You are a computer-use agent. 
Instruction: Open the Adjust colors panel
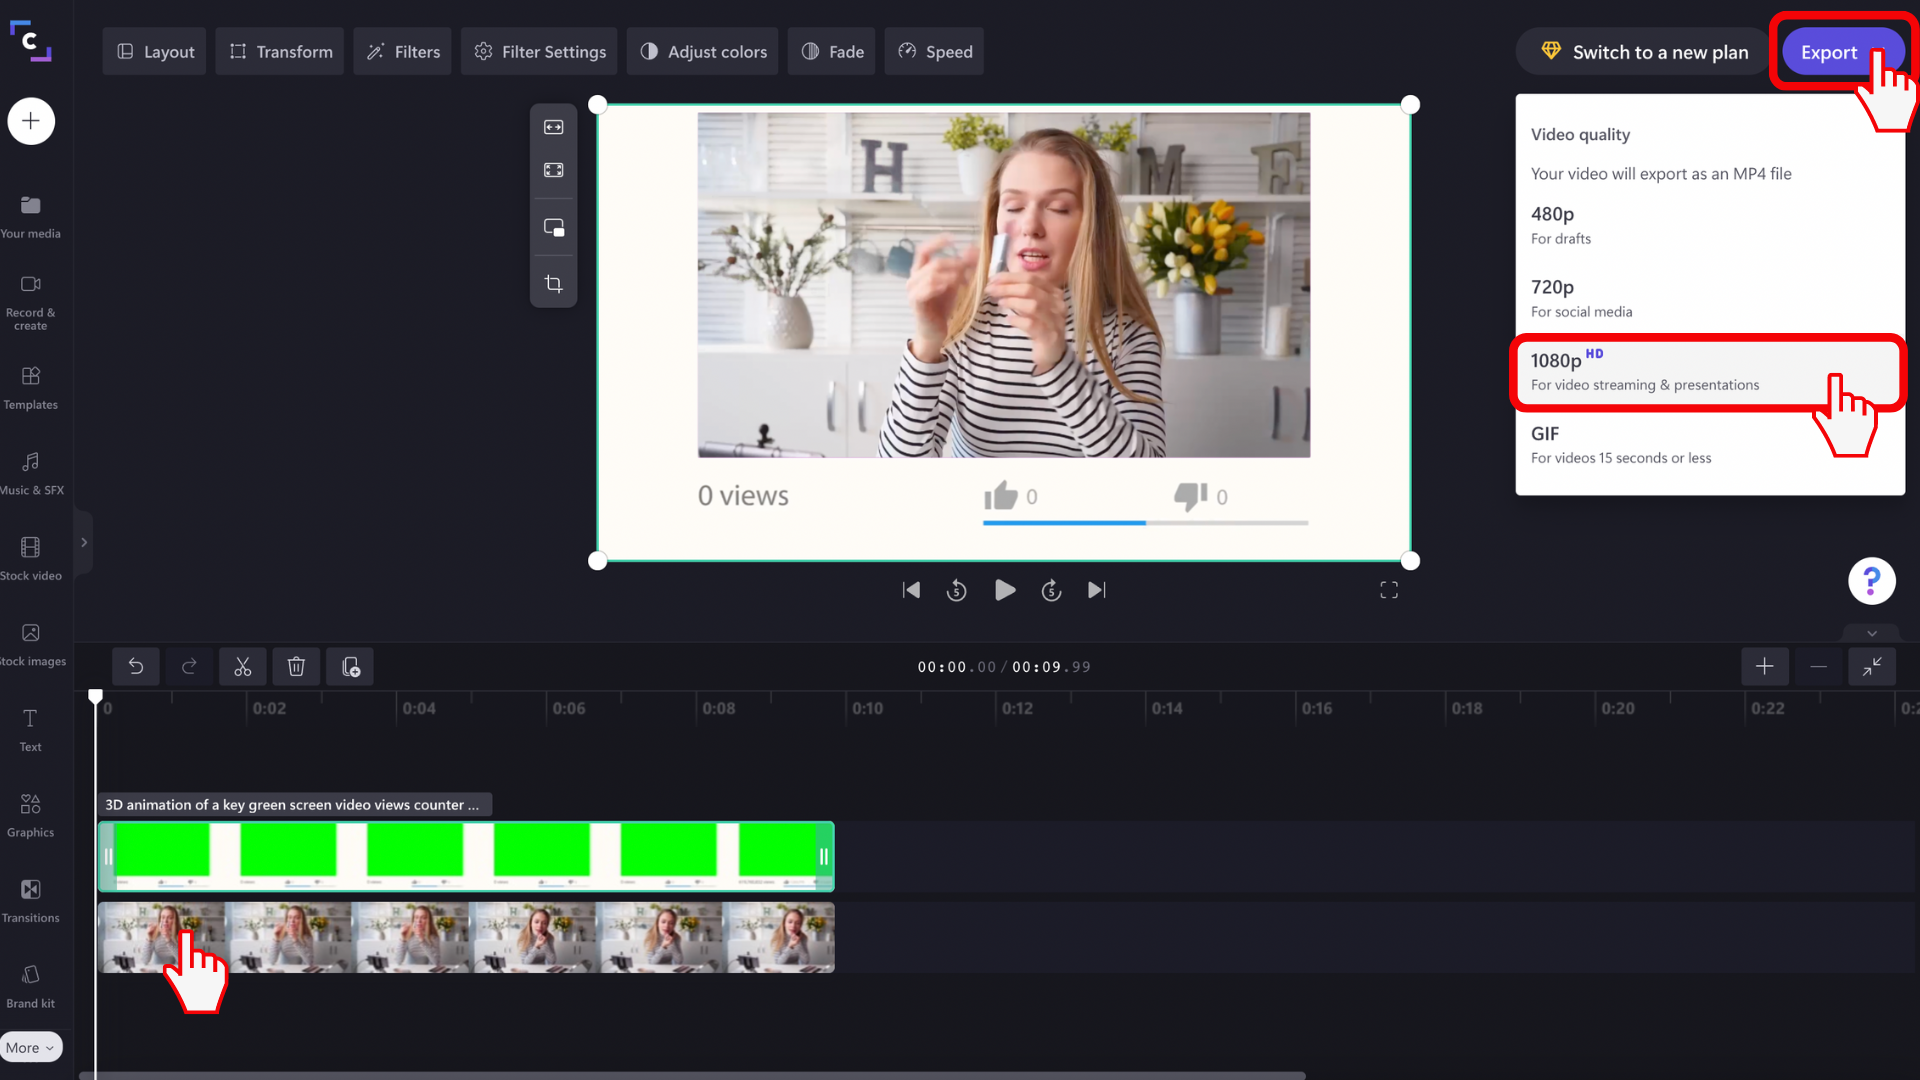click(702, 51)
